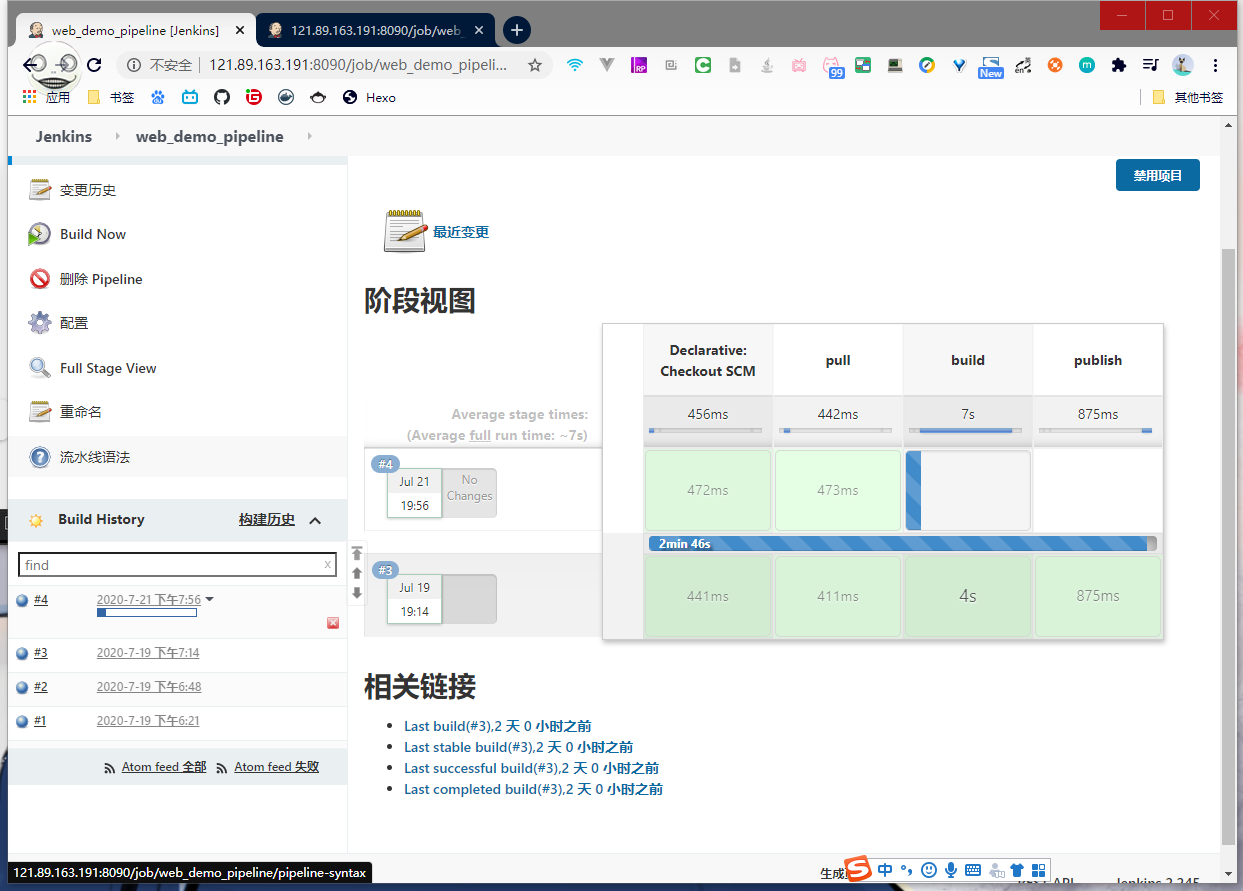
Task: Click the Full Stage View magnifier icon
Action: (39, 368)
